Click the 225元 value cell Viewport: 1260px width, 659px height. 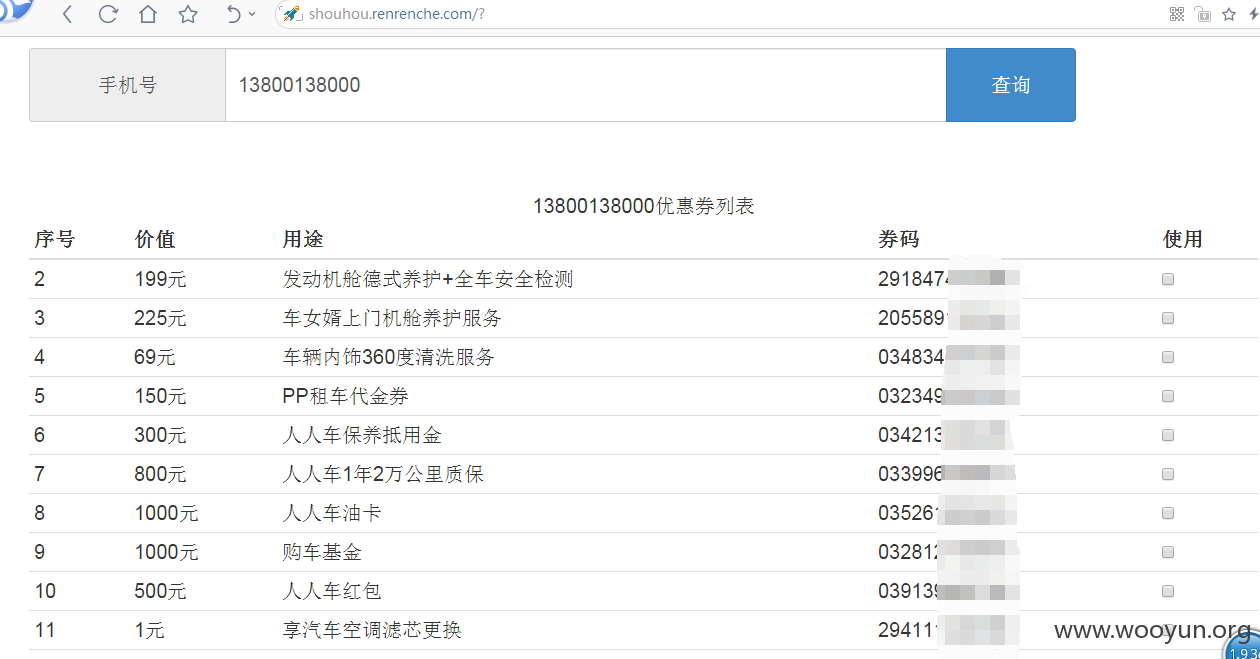160,318
